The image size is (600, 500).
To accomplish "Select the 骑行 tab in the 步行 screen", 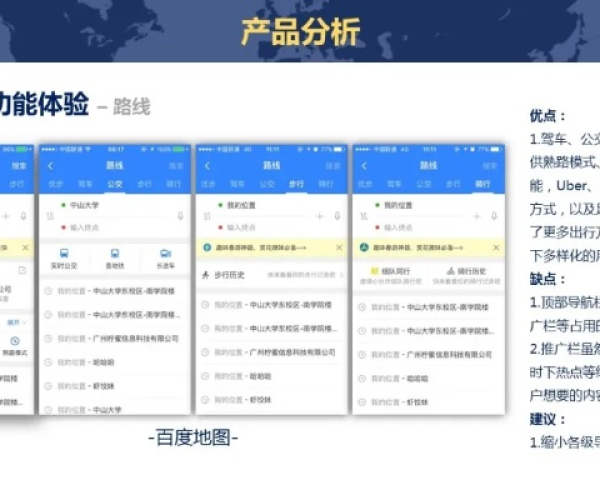I will click(326, 184).
